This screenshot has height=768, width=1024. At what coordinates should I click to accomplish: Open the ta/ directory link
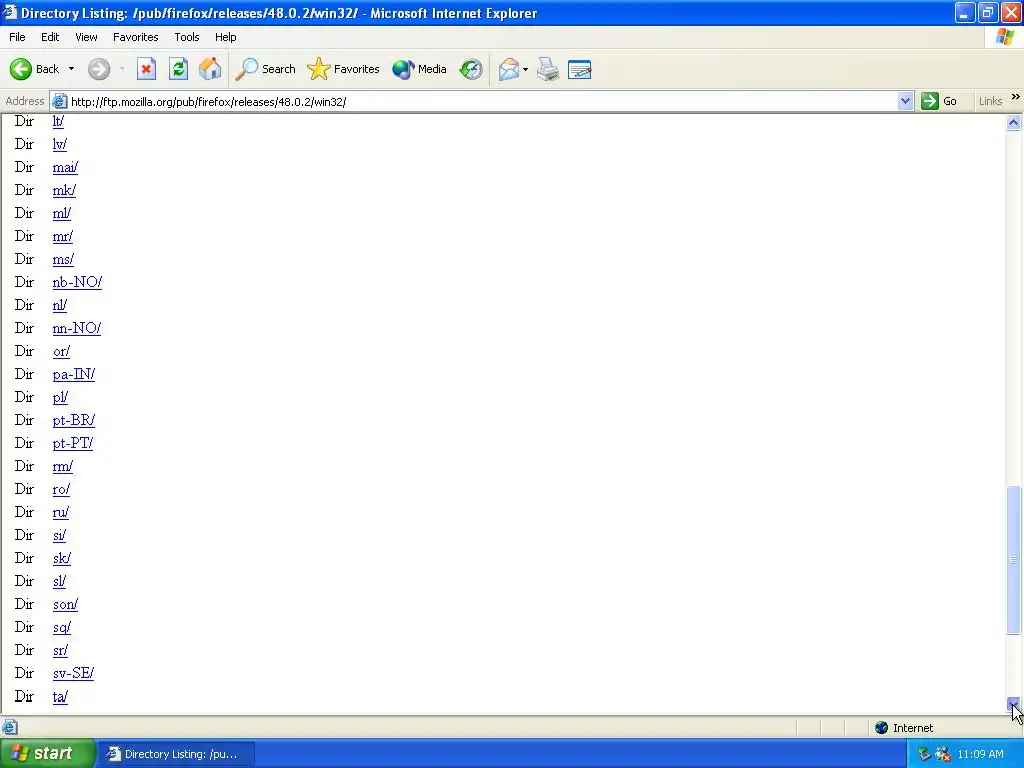tap(60, 696)
